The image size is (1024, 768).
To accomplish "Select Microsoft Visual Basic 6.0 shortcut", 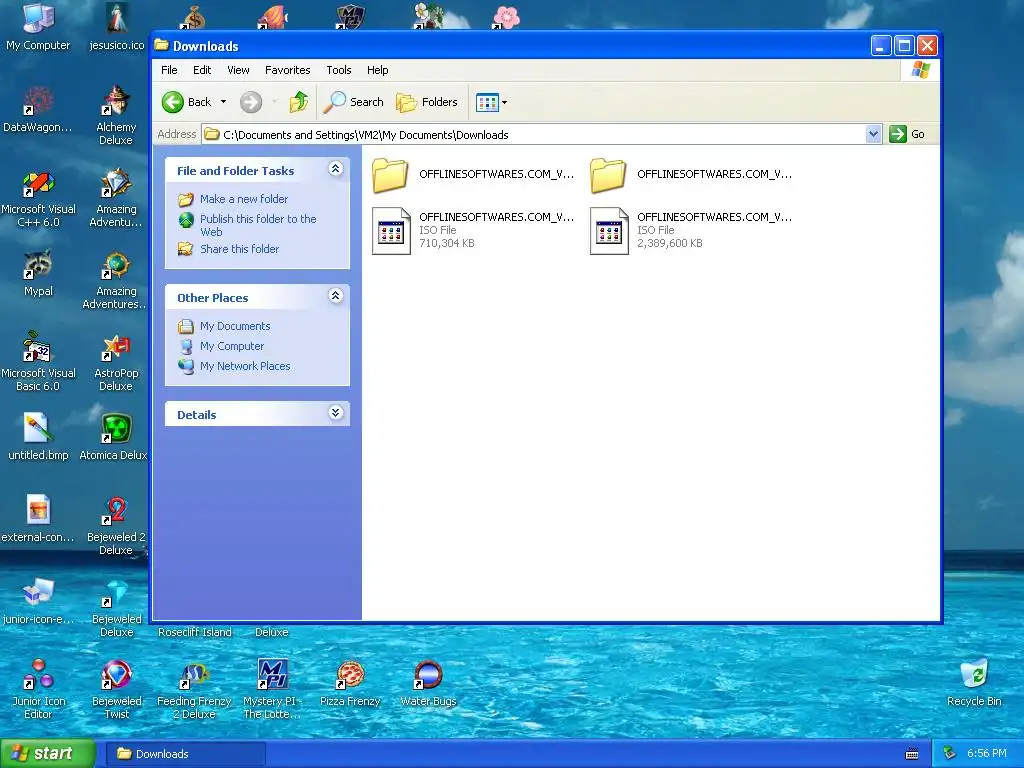I will 38,362.
